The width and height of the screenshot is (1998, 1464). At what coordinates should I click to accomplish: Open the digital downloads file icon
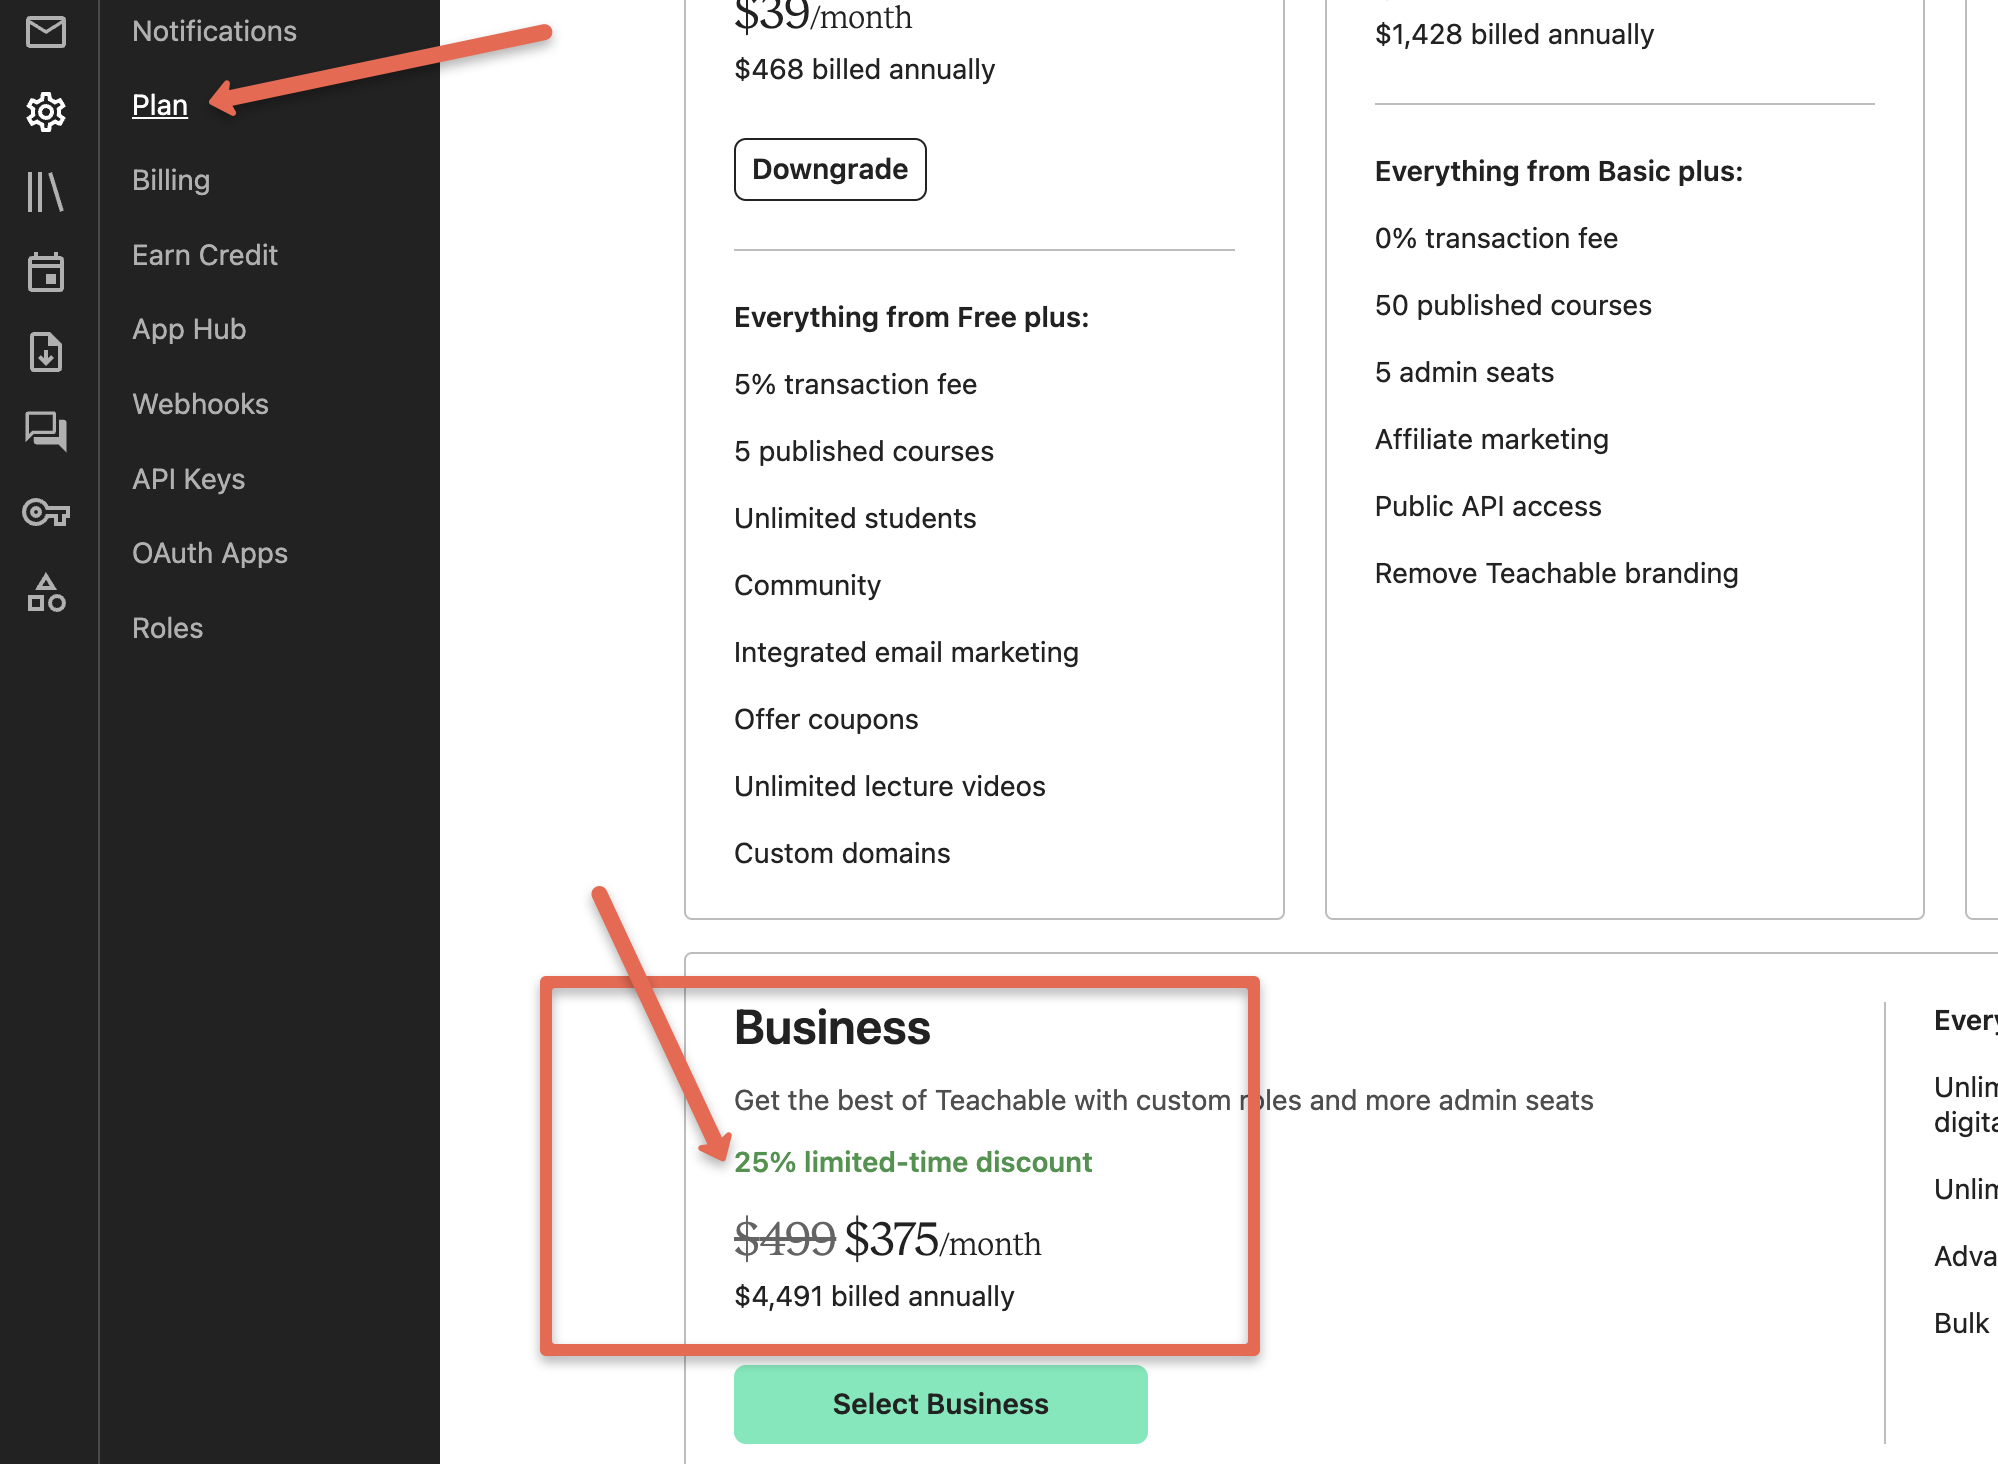coord(46,352)
